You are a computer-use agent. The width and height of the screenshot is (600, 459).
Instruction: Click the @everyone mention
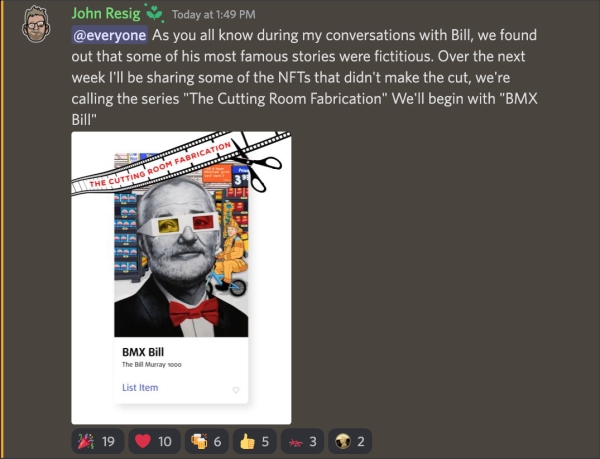[x=109, y=35]
